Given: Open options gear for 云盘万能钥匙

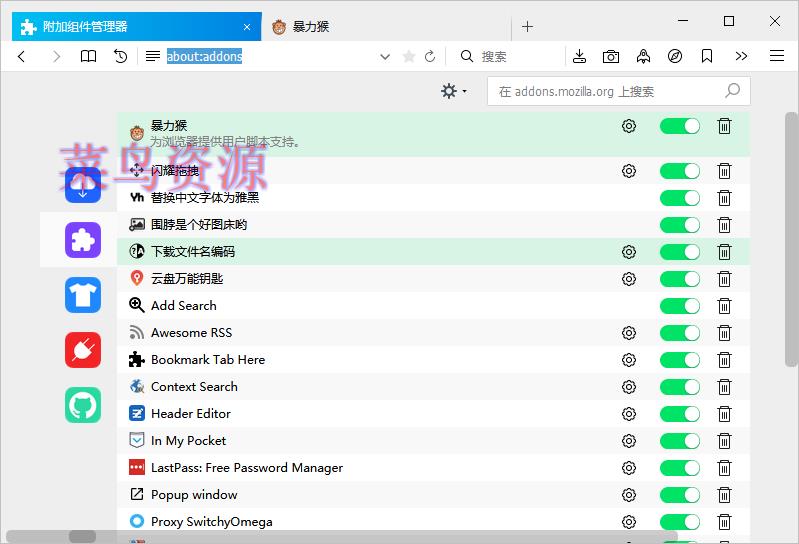Looking at the screenshot, I should [x=629, y=279].
